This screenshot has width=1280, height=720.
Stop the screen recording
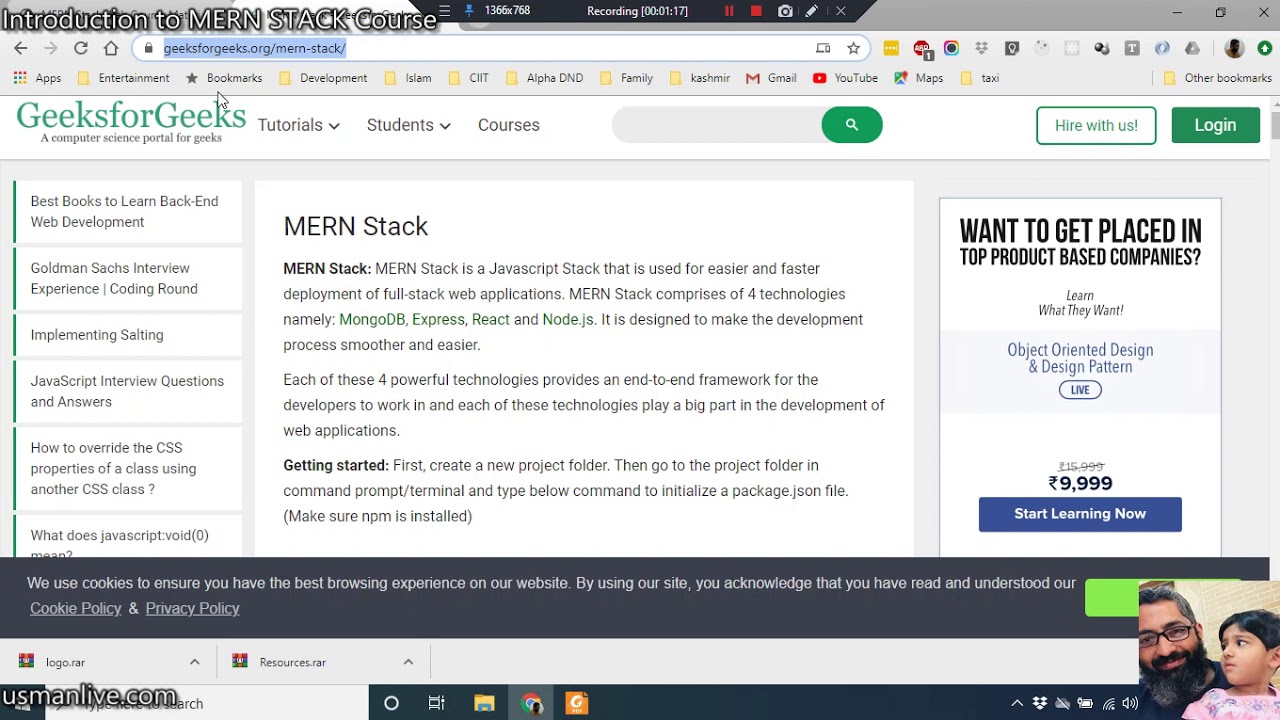[756, 11]
